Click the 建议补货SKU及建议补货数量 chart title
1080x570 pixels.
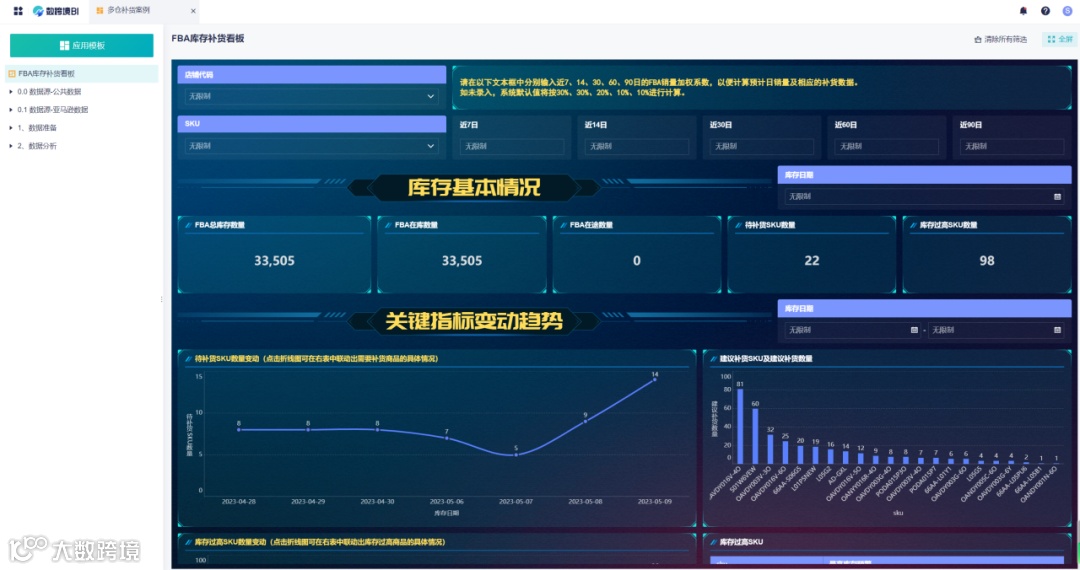(x=766, y=359)
